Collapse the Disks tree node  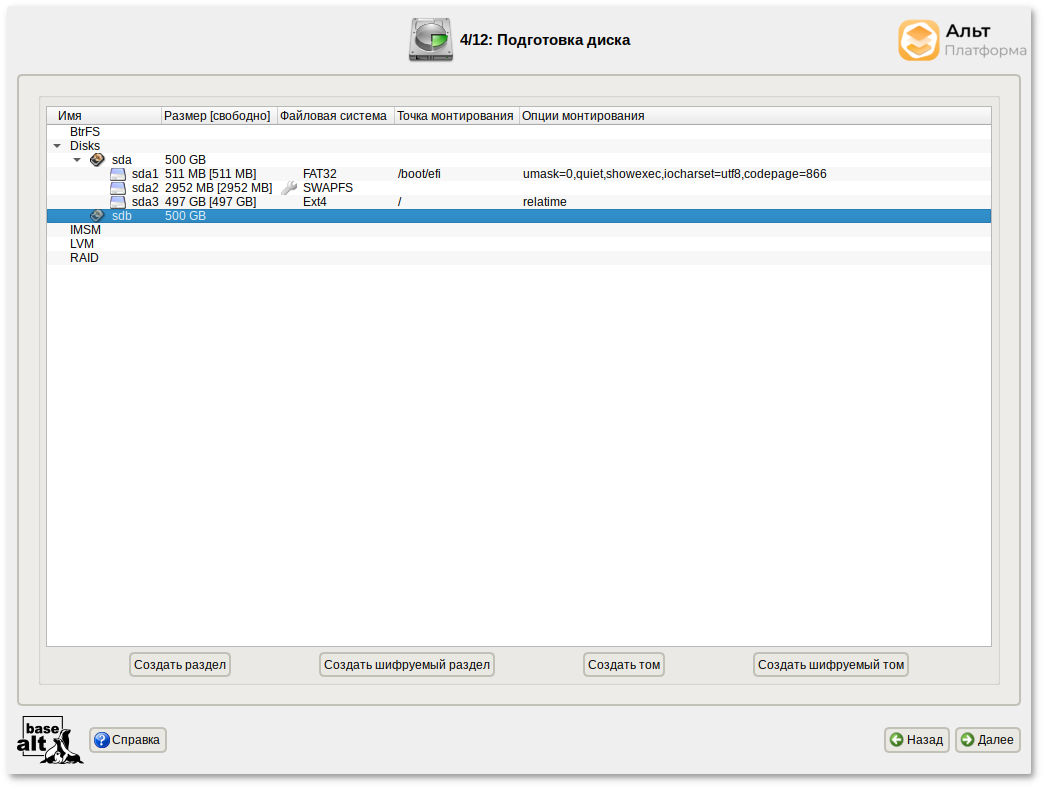pos(57,146)
